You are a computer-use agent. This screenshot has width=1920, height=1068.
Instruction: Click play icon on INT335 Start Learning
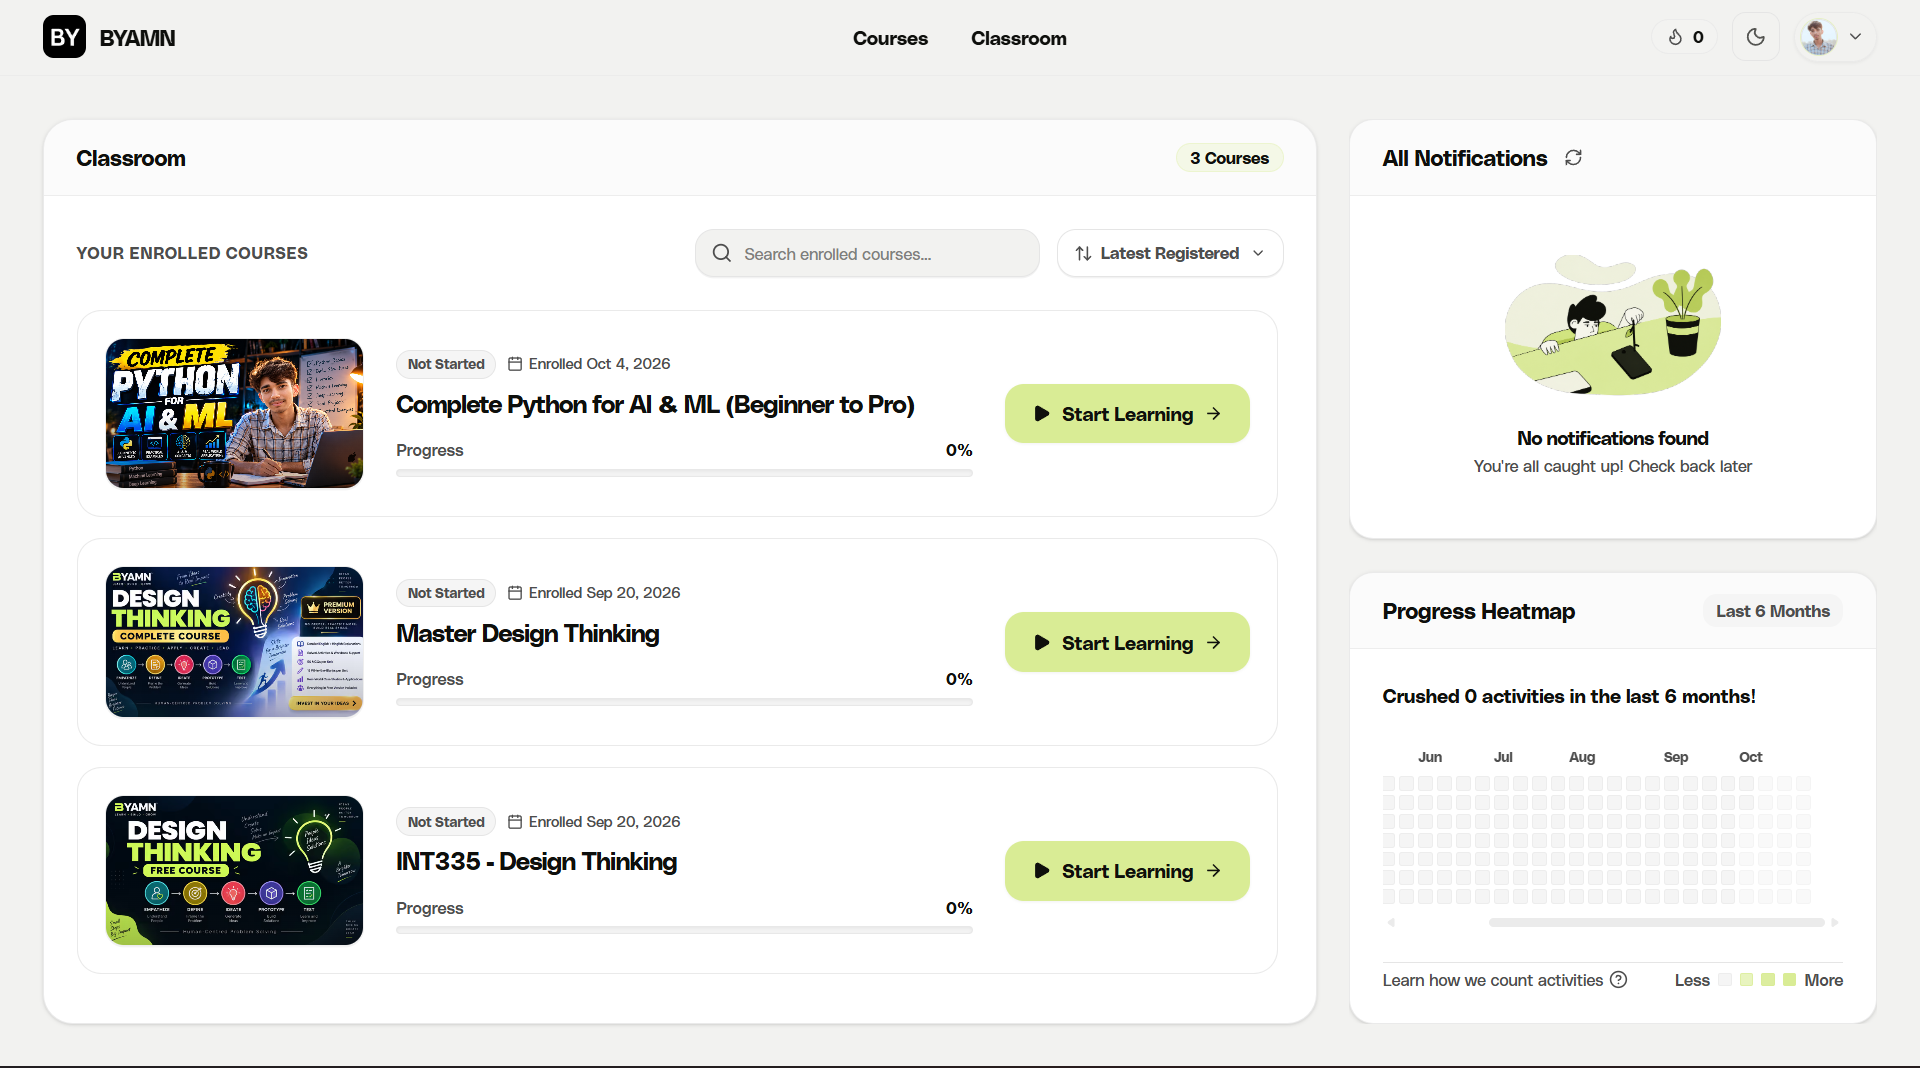click(1041, 871)
